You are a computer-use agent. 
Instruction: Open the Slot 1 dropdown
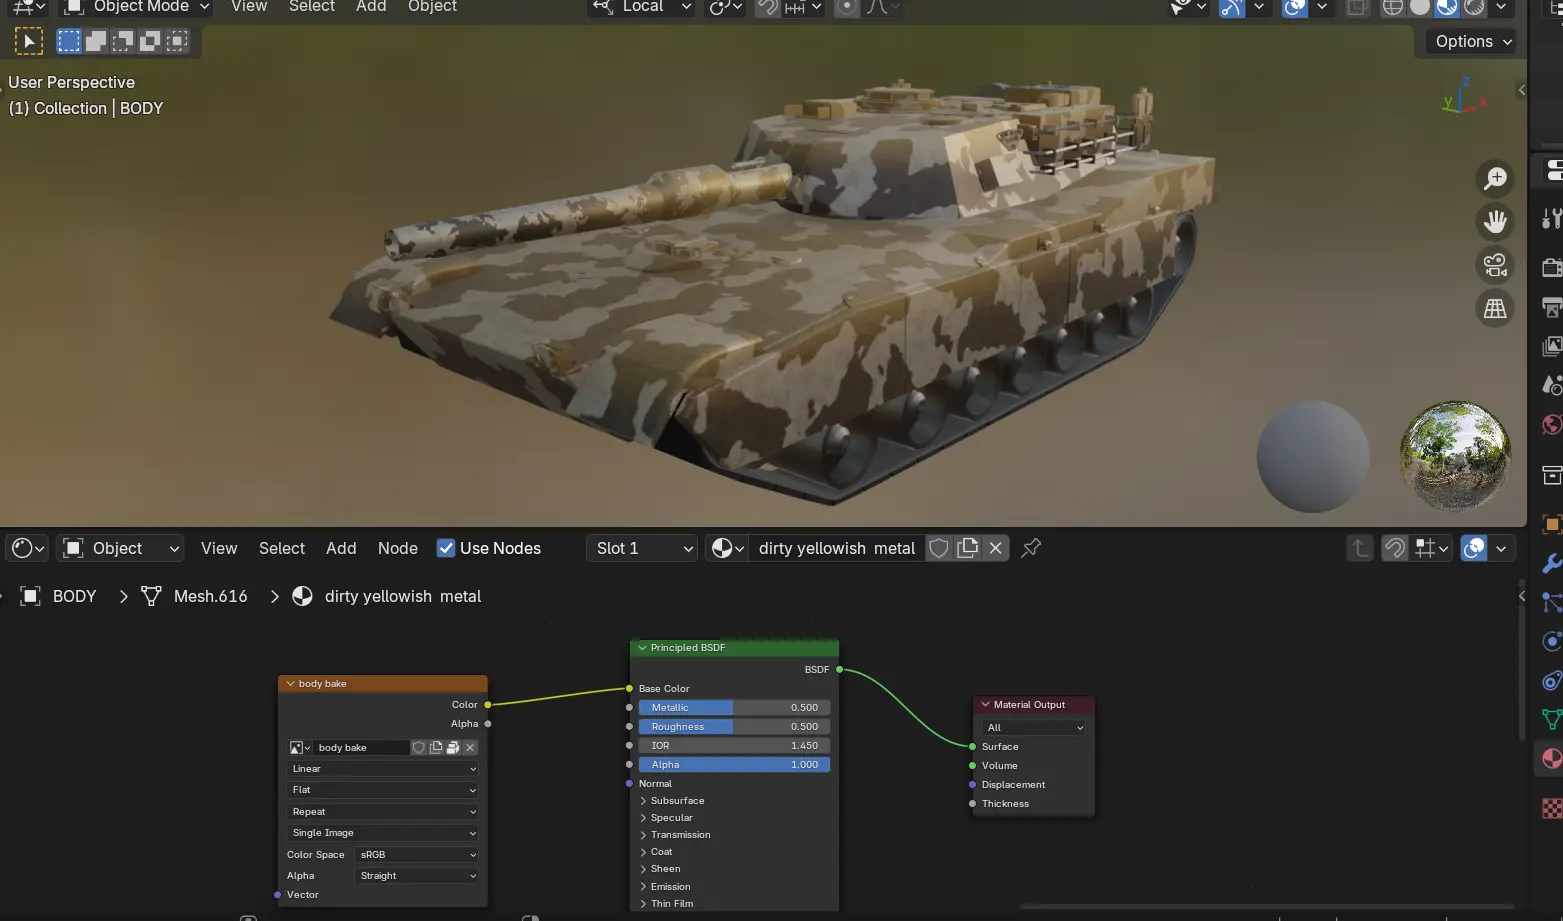(x=642, y=548)
